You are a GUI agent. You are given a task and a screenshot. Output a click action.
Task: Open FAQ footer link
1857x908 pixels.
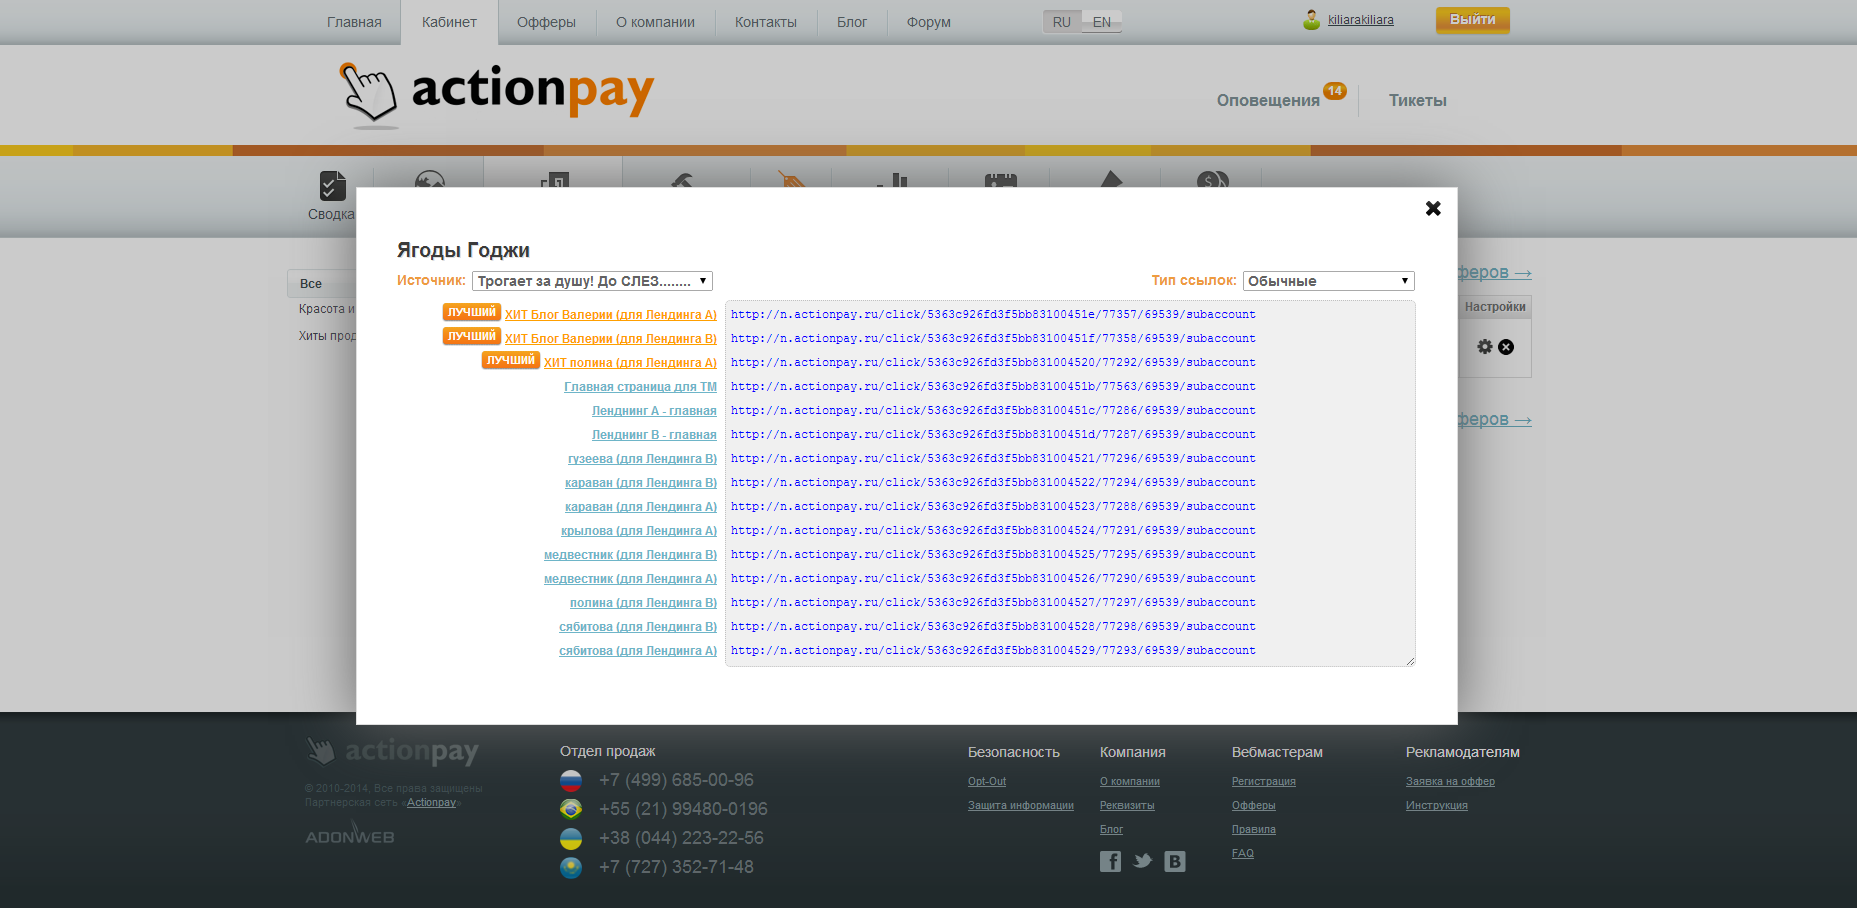point(1243,854)
